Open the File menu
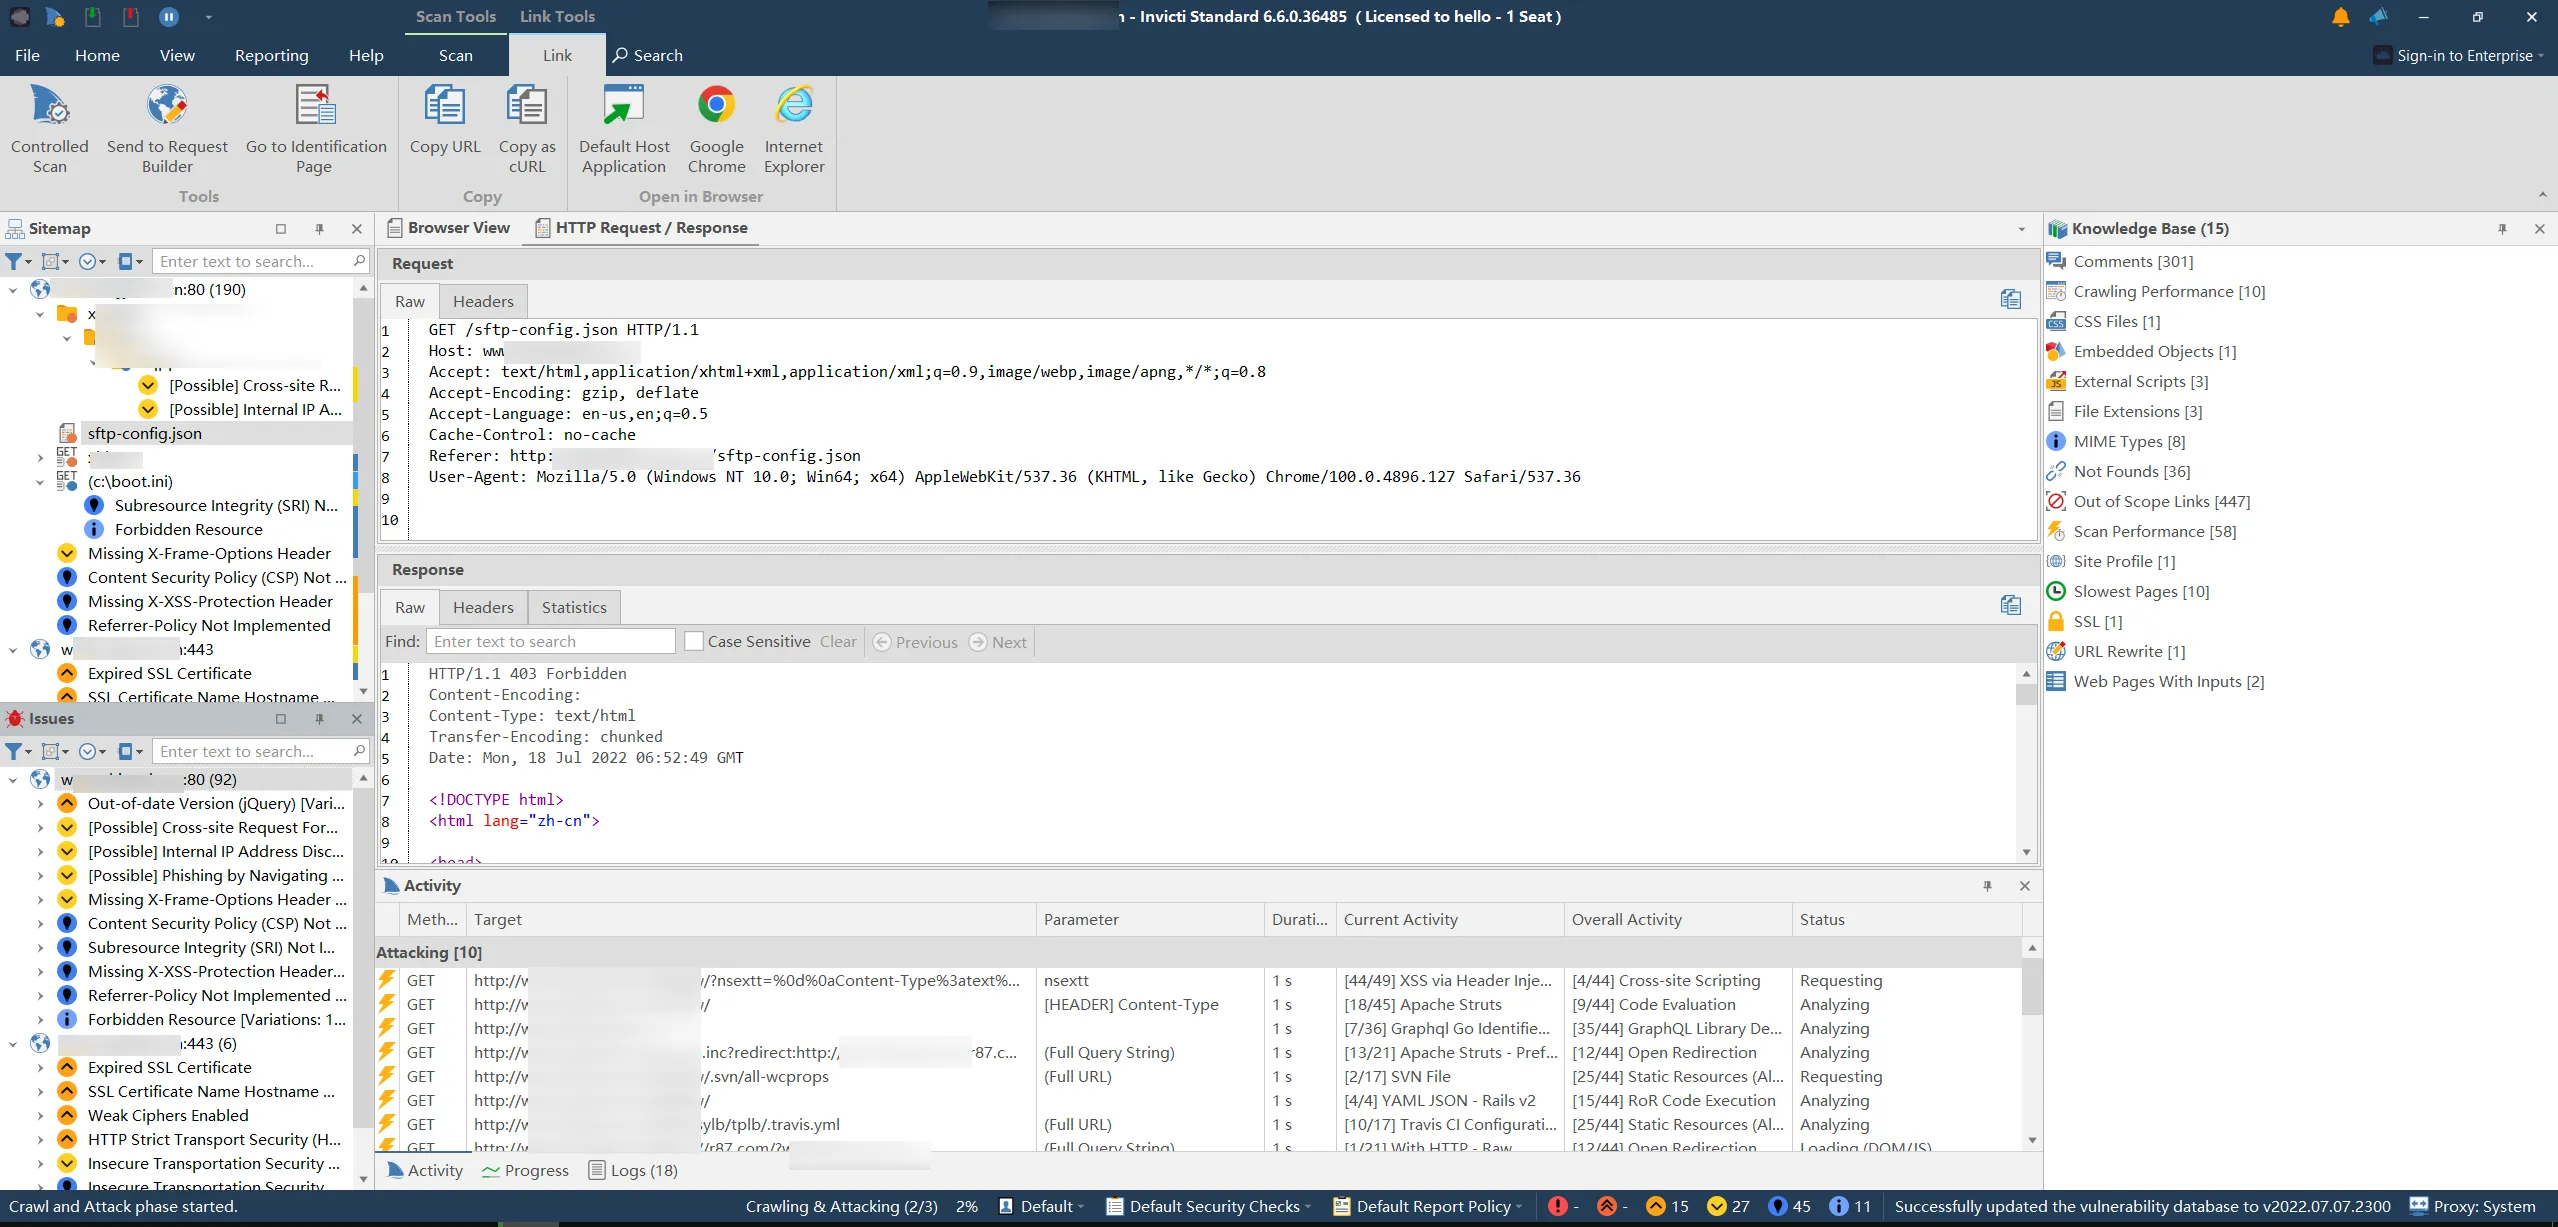The width and height of the screenshot is (2558, 1227). point(27,56)
